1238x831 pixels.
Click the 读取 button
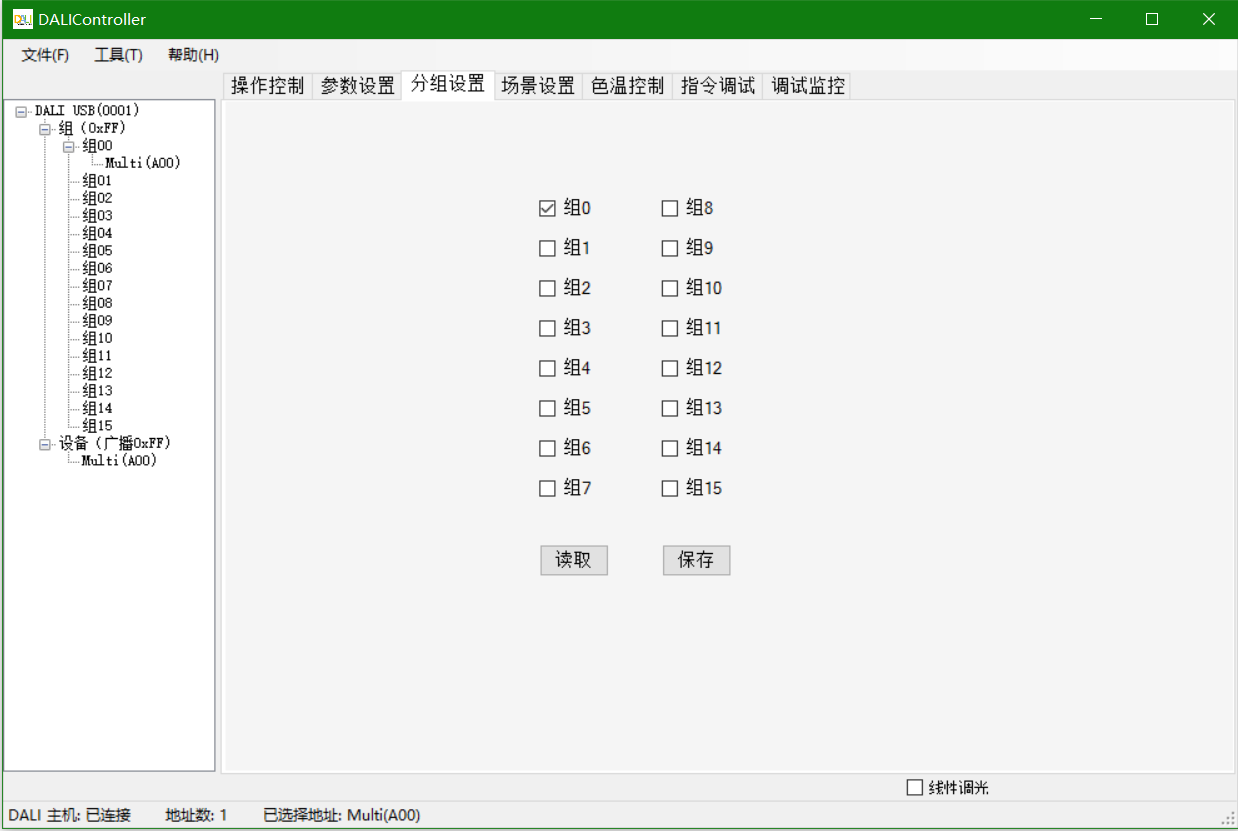pos(574,560)
